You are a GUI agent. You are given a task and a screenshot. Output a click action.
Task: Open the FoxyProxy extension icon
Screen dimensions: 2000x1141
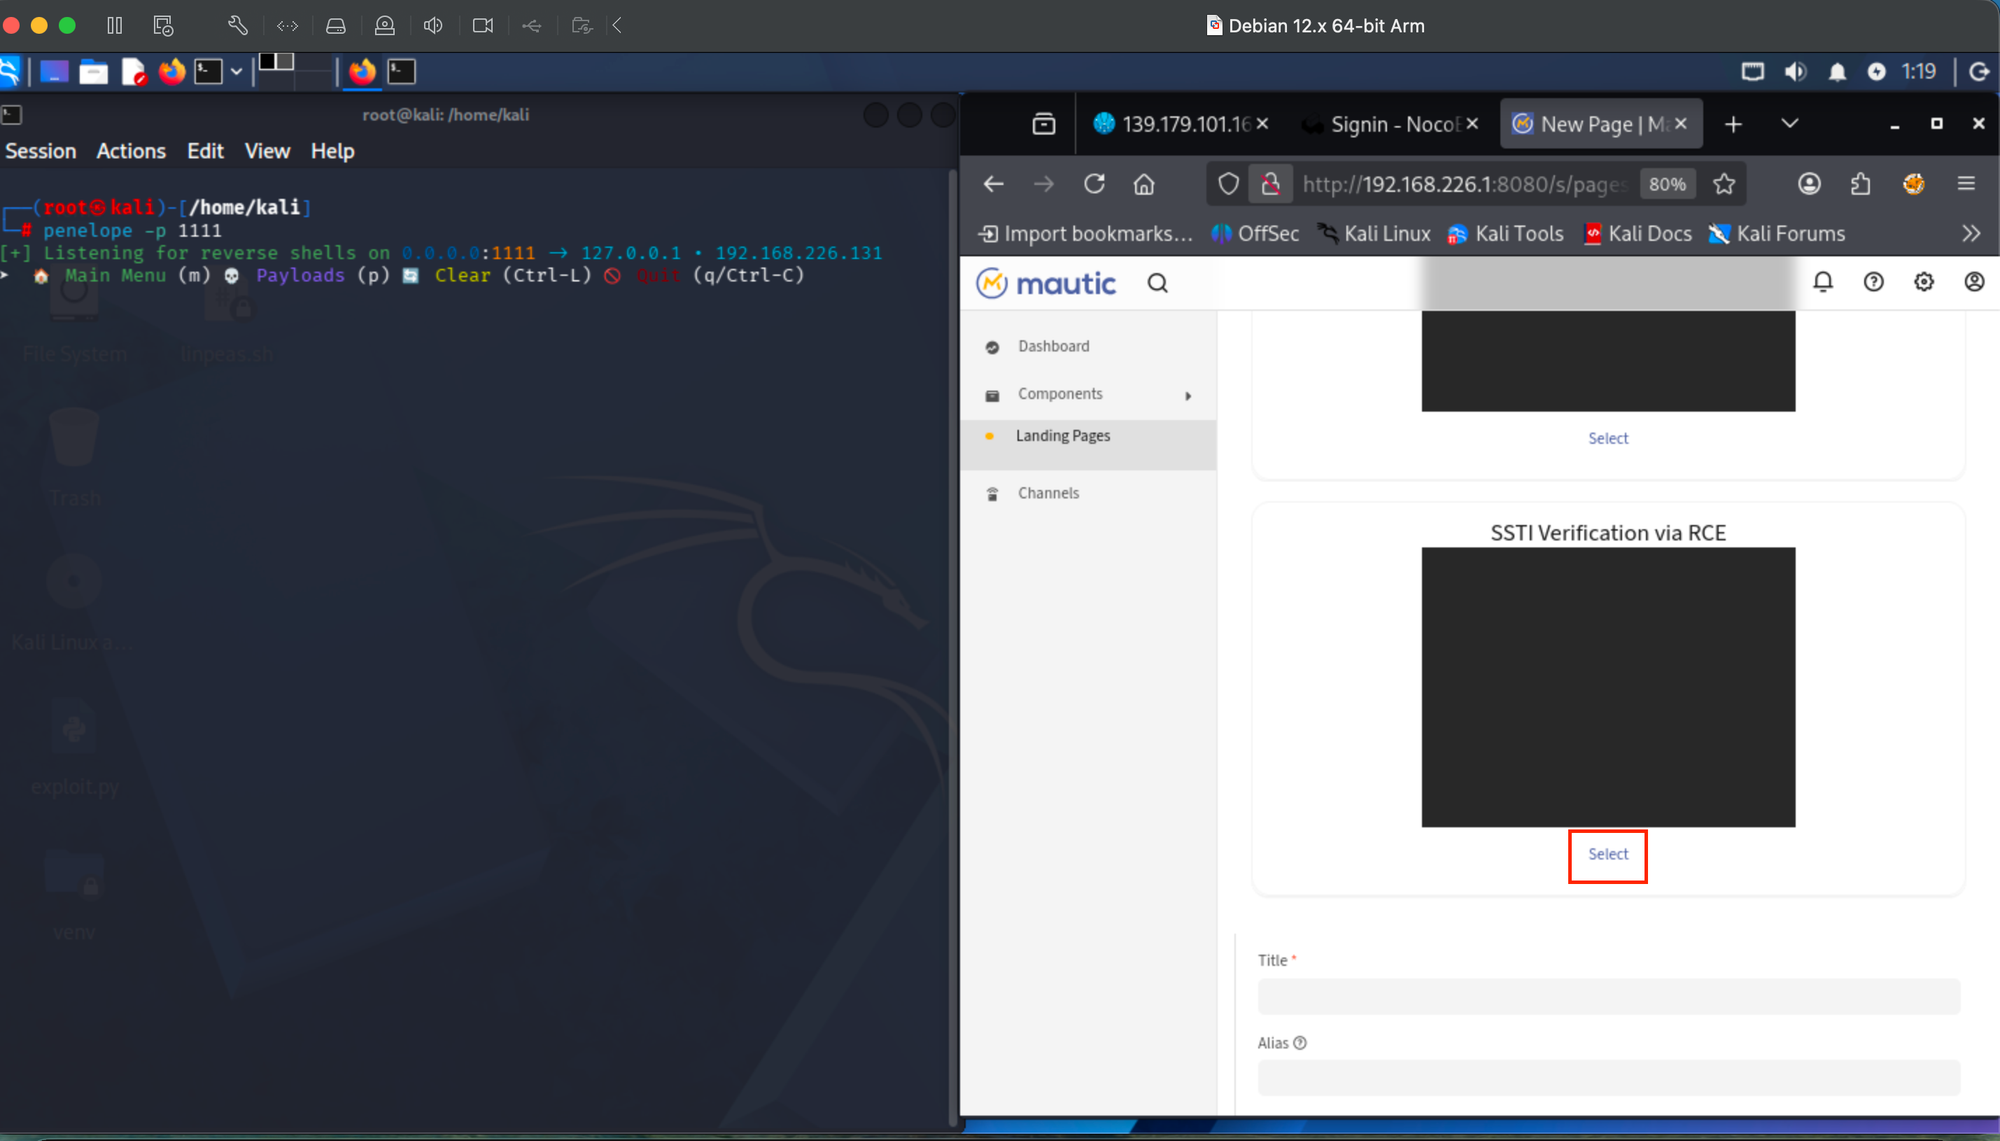click(1913, 184)
